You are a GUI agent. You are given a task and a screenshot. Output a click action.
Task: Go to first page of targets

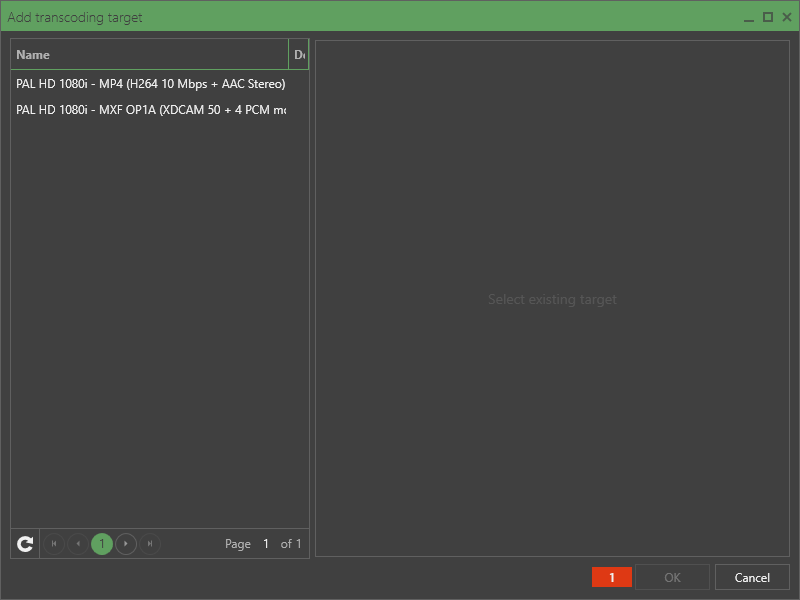[x=54, y=544]
